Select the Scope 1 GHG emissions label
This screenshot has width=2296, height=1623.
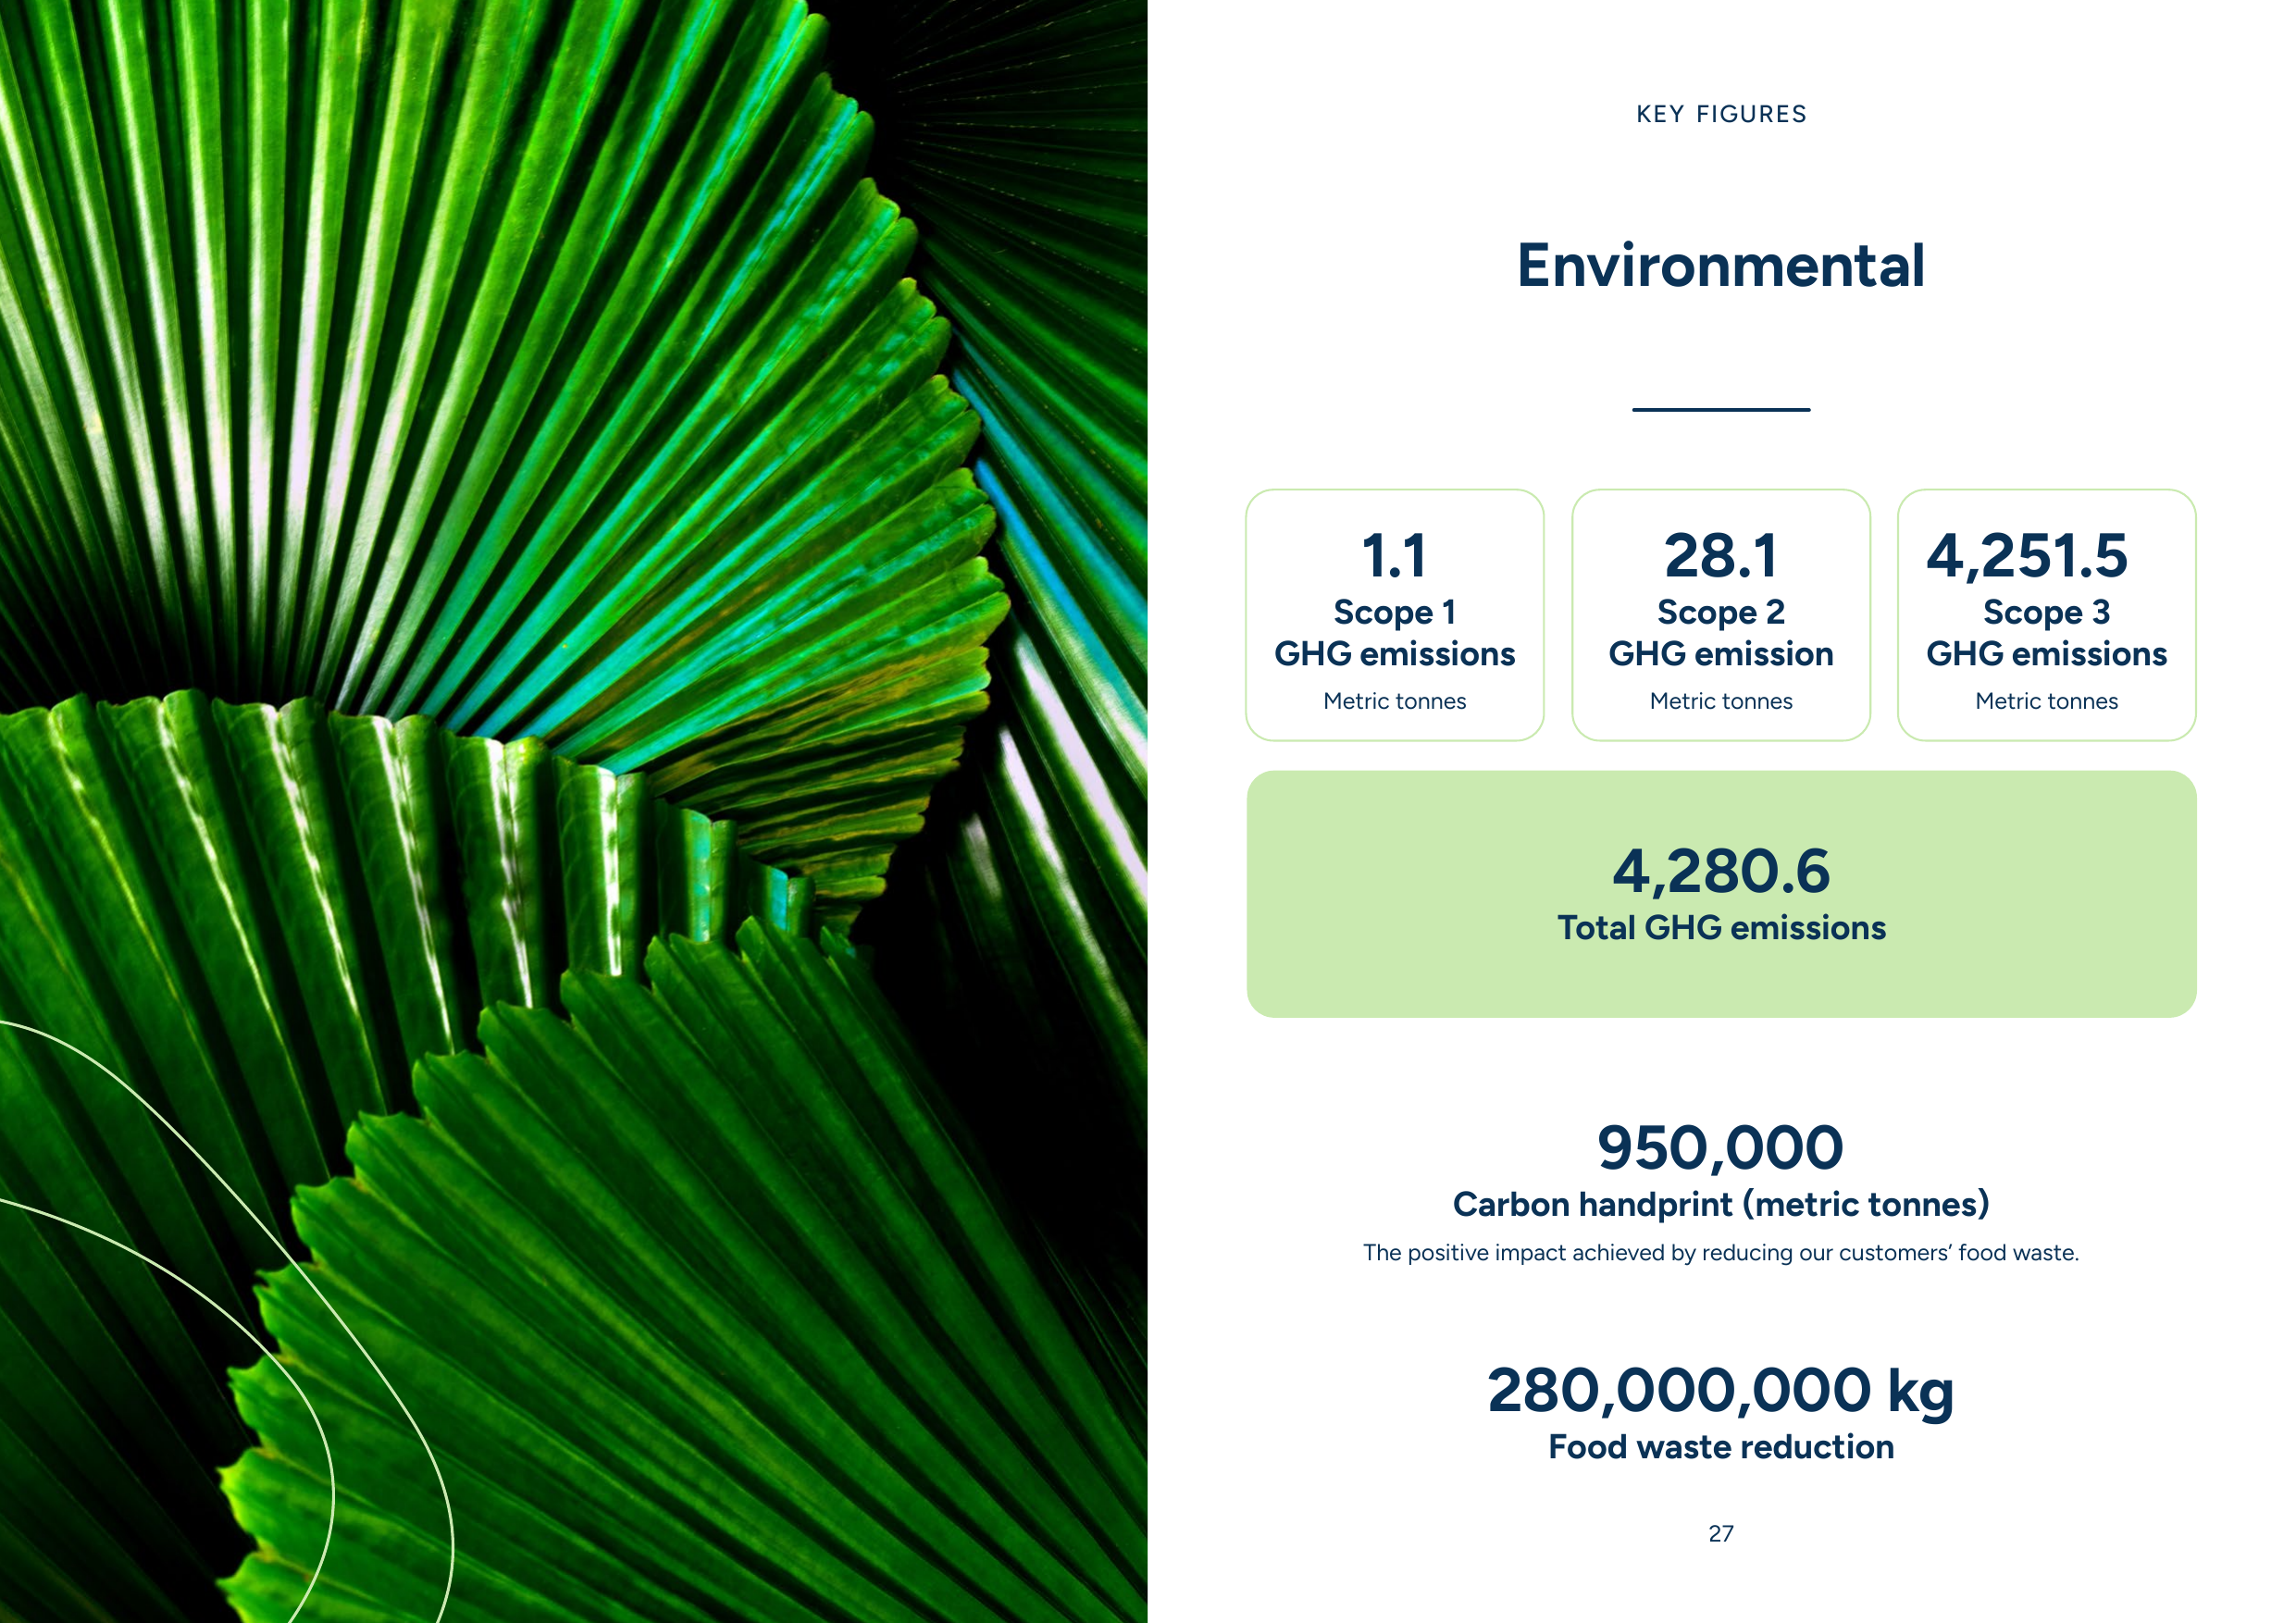1394,632
